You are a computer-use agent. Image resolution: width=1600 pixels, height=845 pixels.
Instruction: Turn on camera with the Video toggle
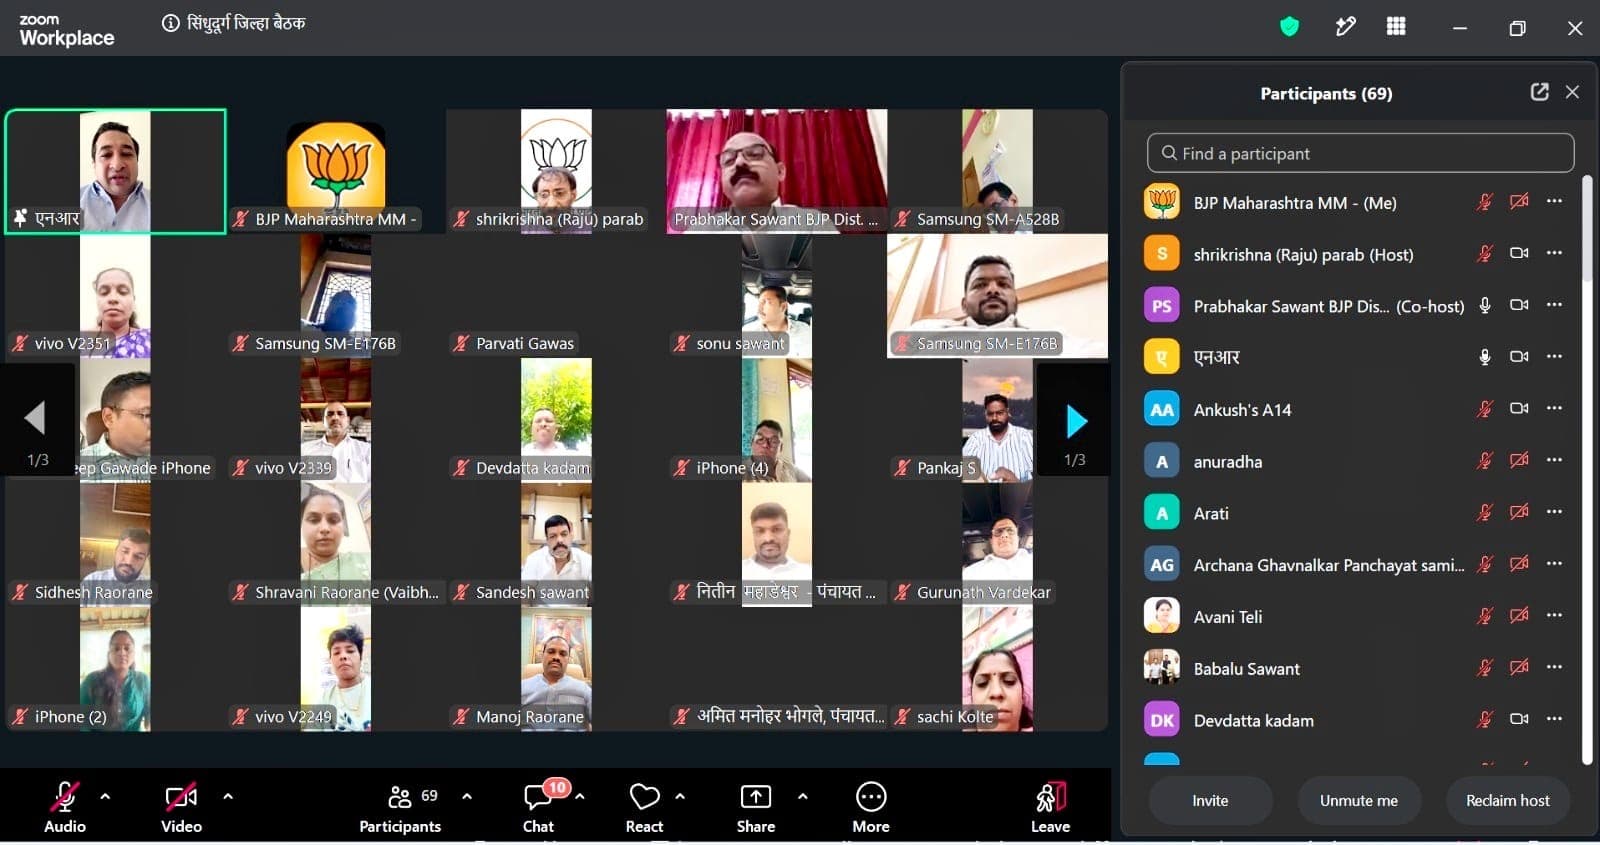pos(181,806)
